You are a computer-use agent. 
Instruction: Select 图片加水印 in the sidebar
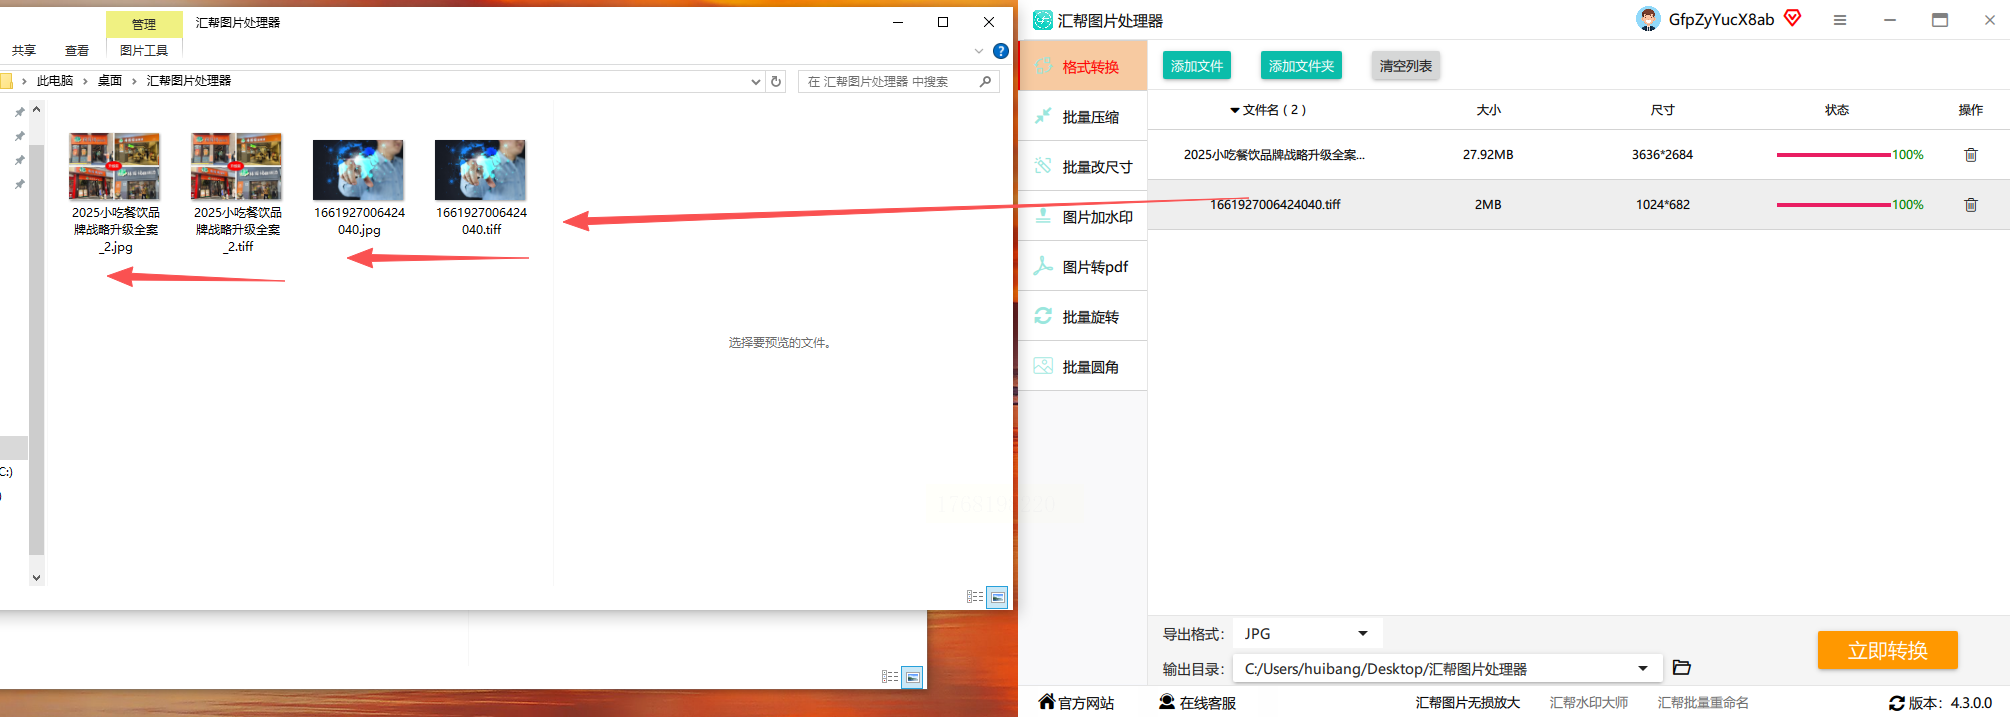tap(1096, 217)
